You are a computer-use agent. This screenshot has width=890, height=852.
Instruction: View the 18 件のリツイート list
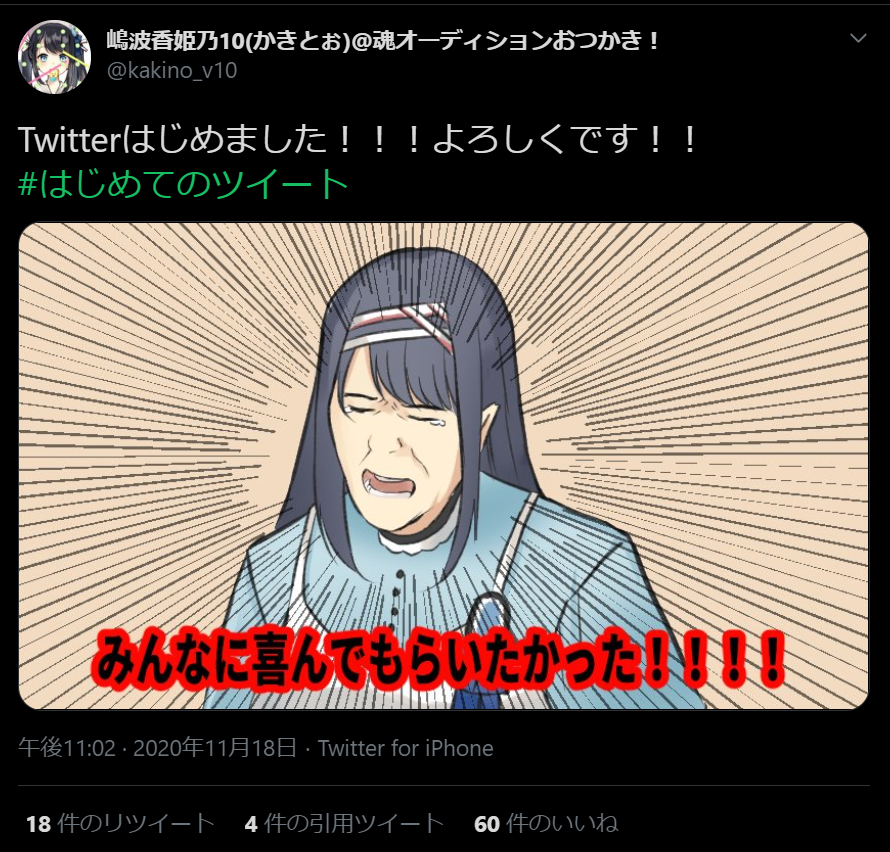120,824
